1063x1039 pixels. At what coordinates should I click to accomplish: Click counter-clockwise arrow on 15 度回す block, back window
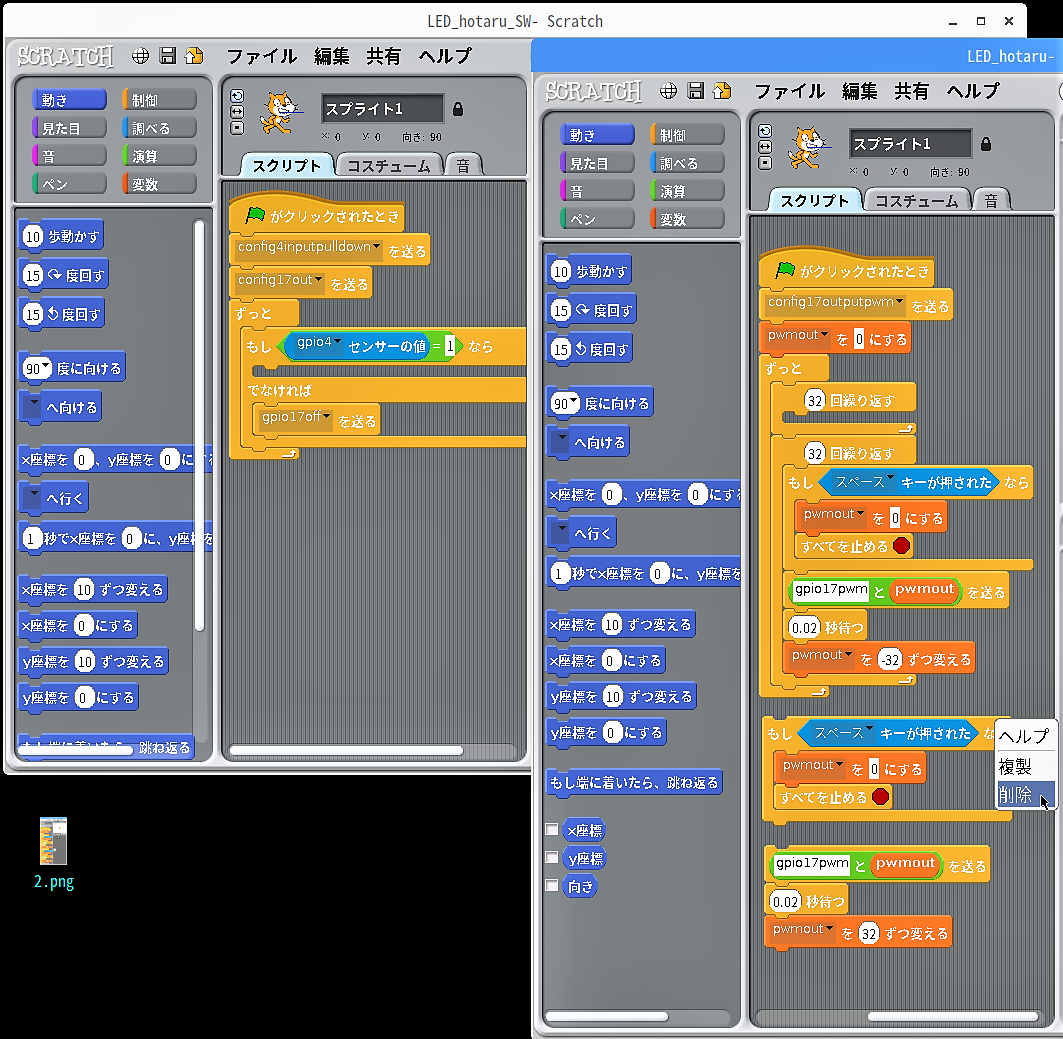[x=53, y=314]
